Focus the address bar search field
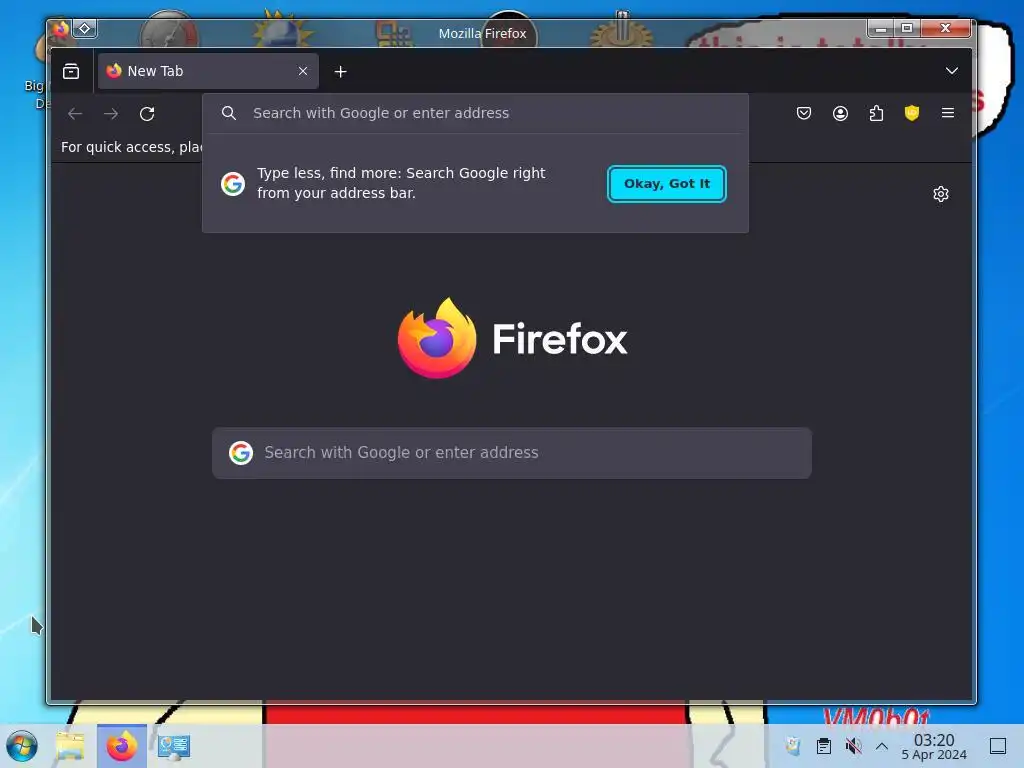Viewport: 1024px width, 768px height. click(475, 113)
